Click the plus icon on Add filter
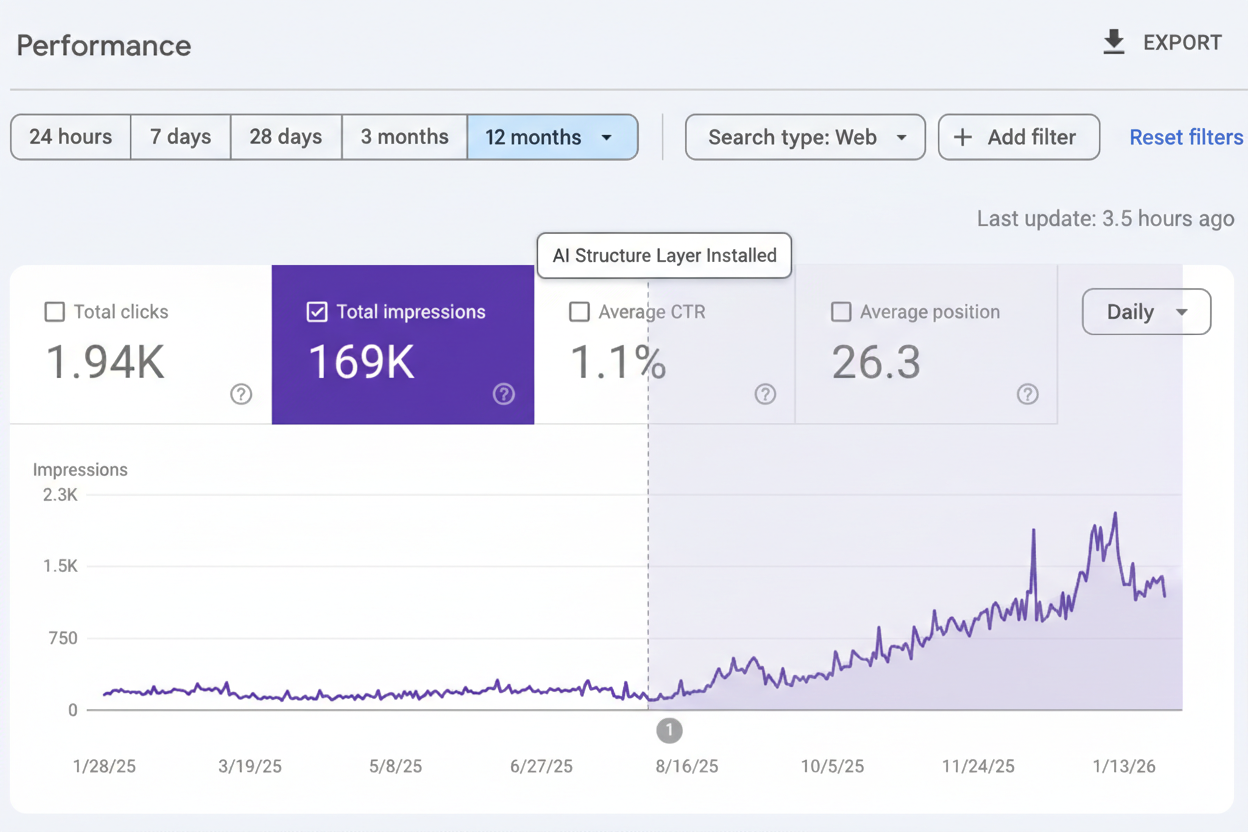 962,137
